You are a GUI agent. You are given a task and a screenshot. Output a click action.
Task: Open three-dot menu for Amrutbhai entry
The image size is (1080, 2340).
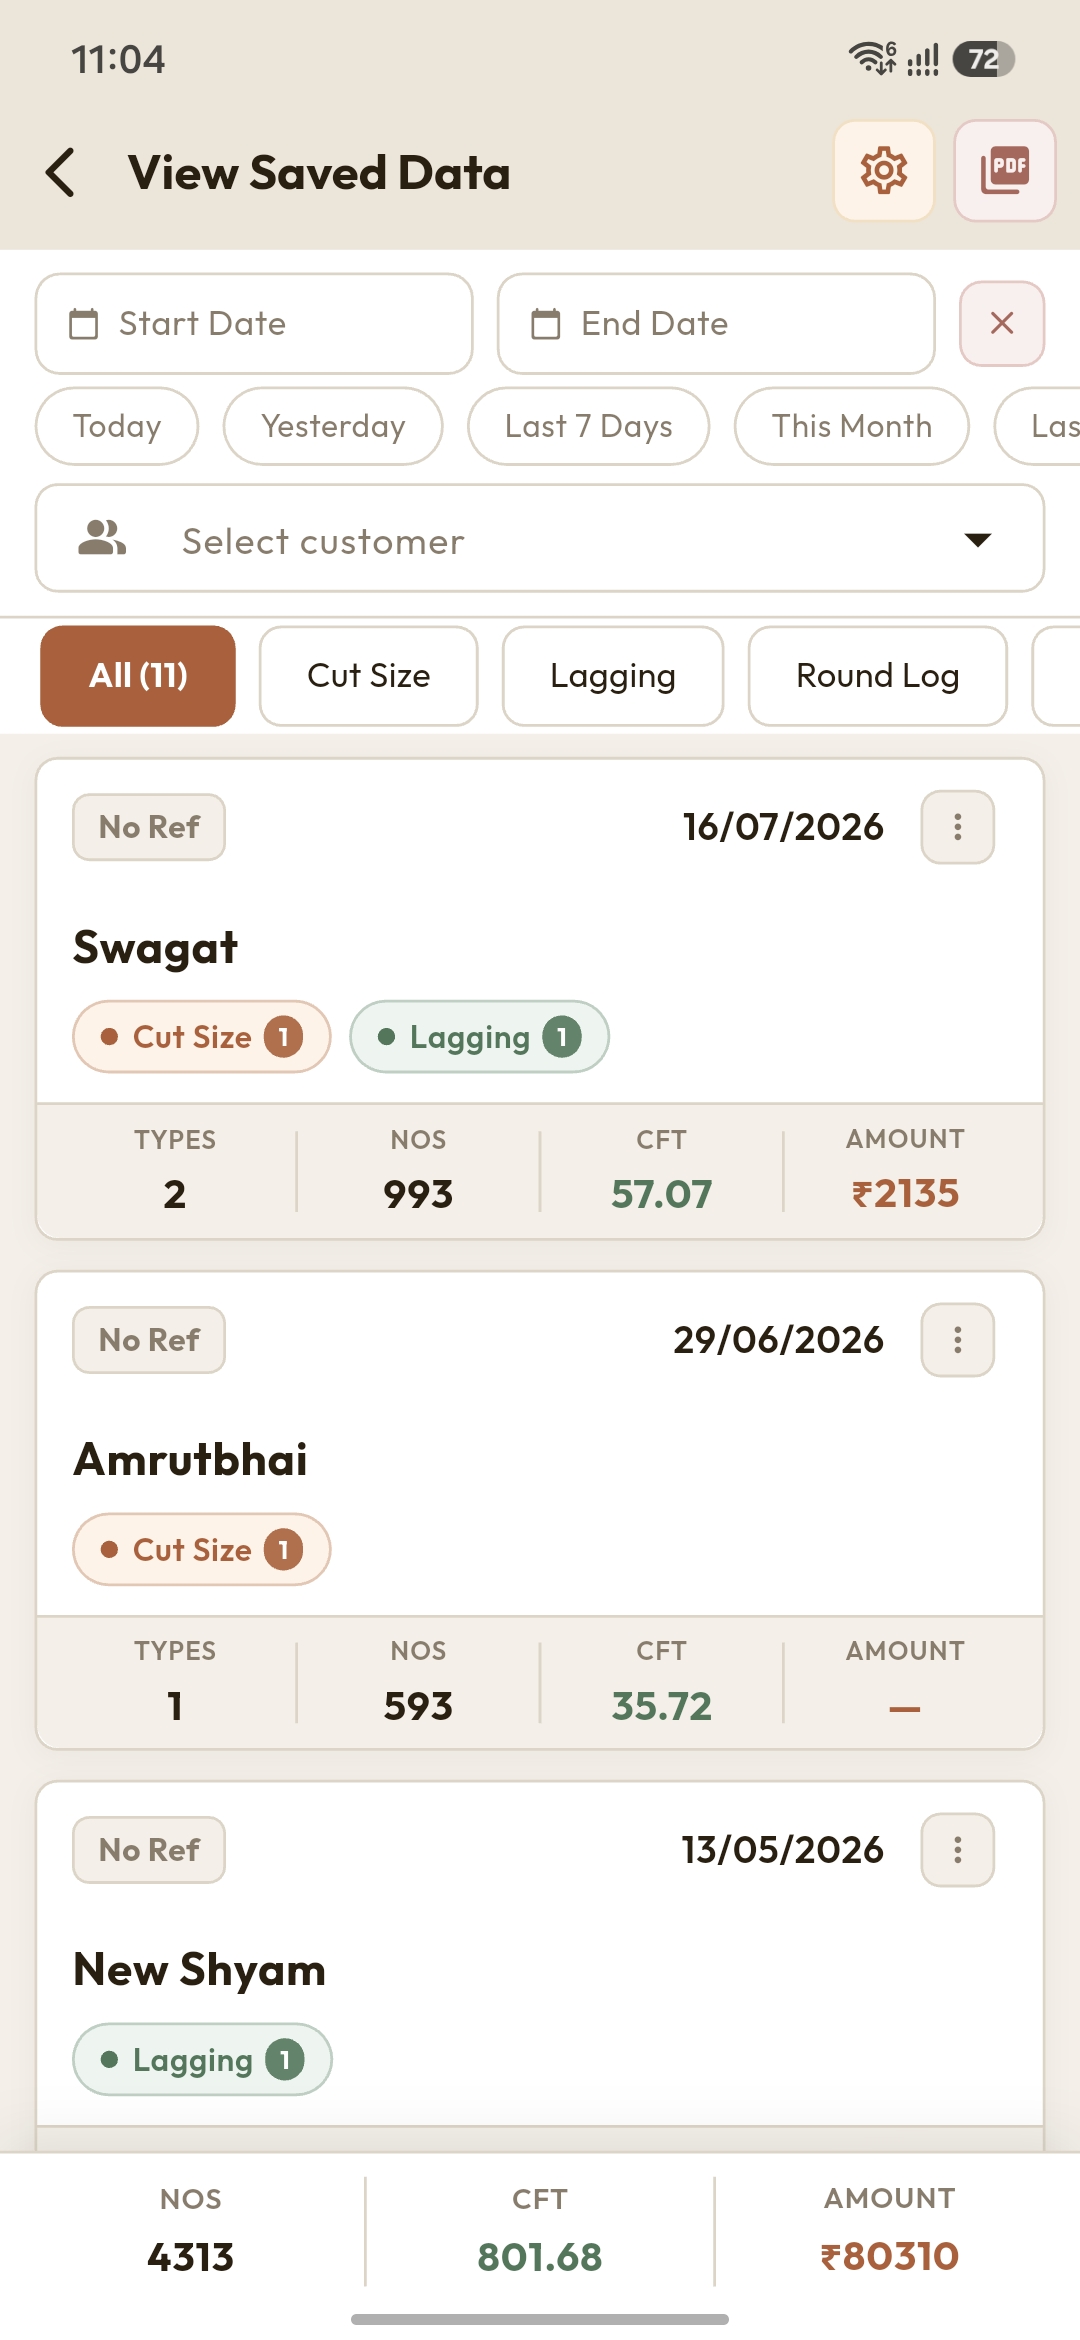click(x=957, y=1340)
